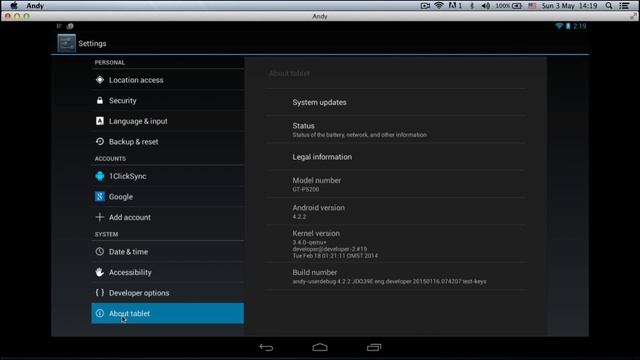The height and width of the screenshot is (360, 640).
Task: Click the screen sharing icon in the menu bar
Action: (x=425, y=5)
